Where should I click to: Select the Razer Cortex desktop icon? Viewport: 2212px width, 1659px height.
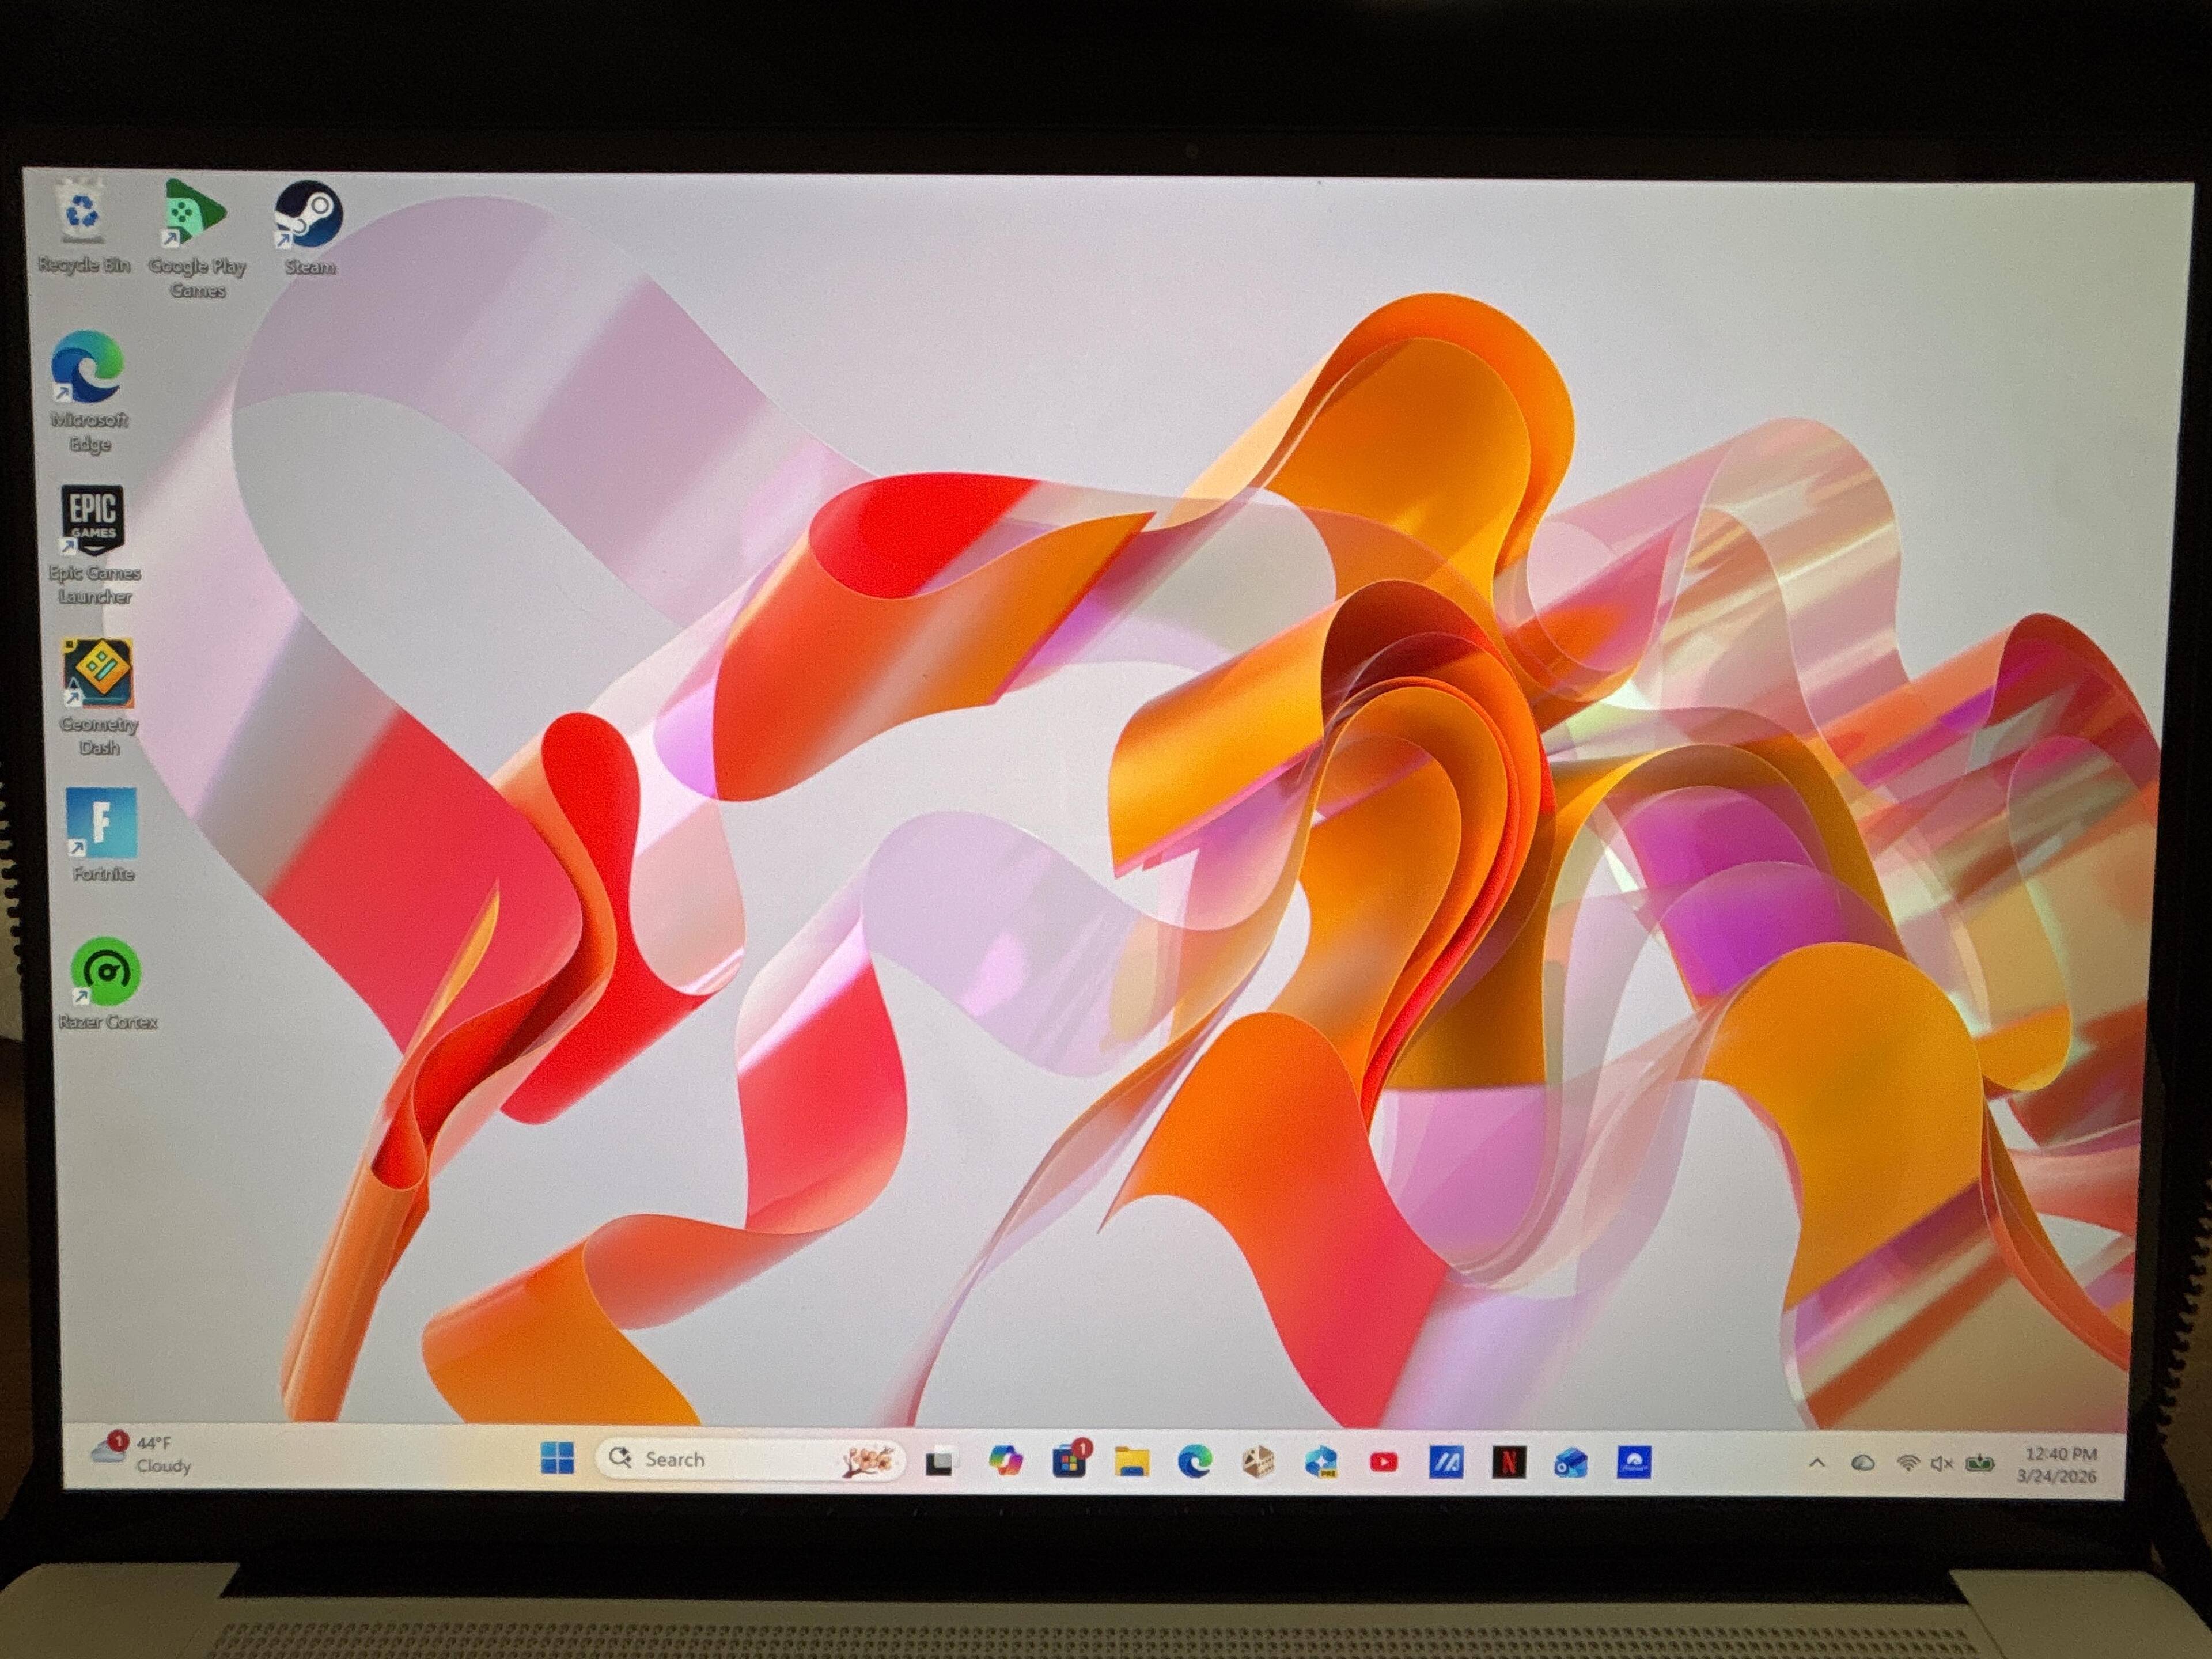106,983
